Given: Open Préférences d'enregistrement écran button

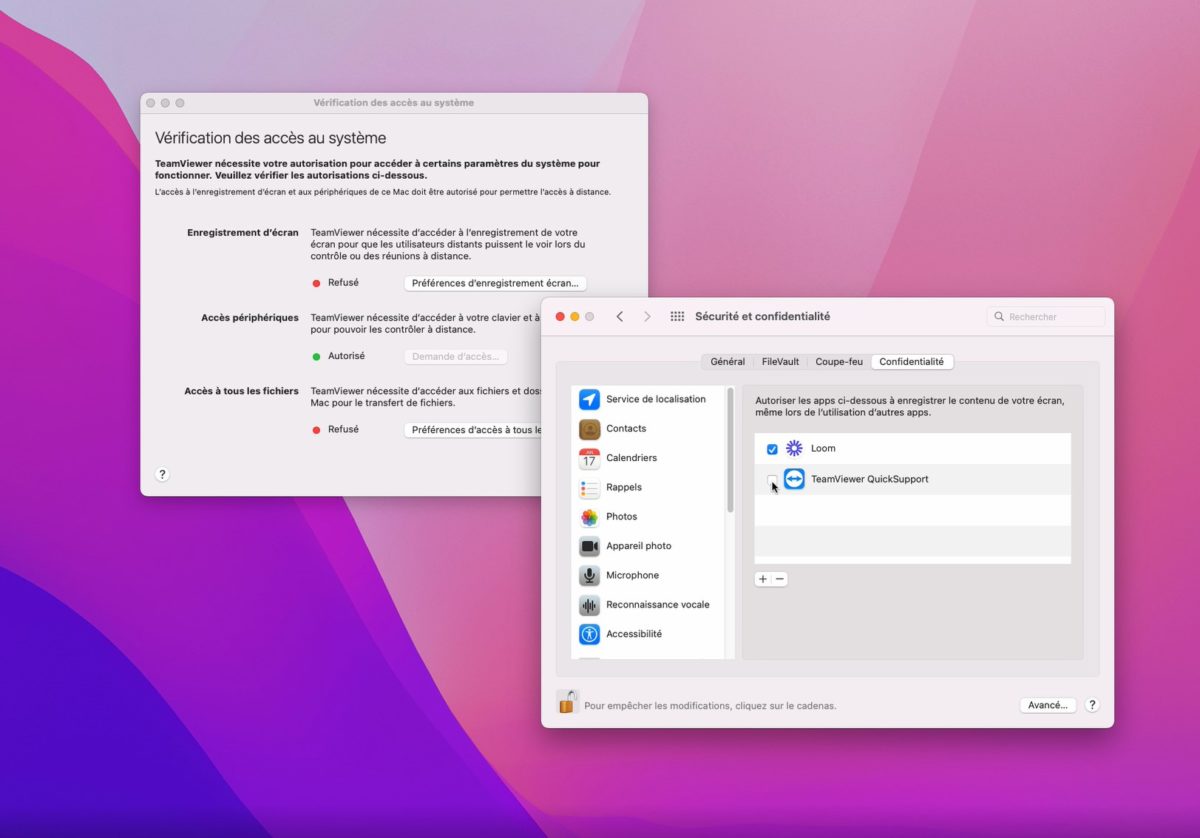Looking at the screenshot, I should click(x=495, y=283).
